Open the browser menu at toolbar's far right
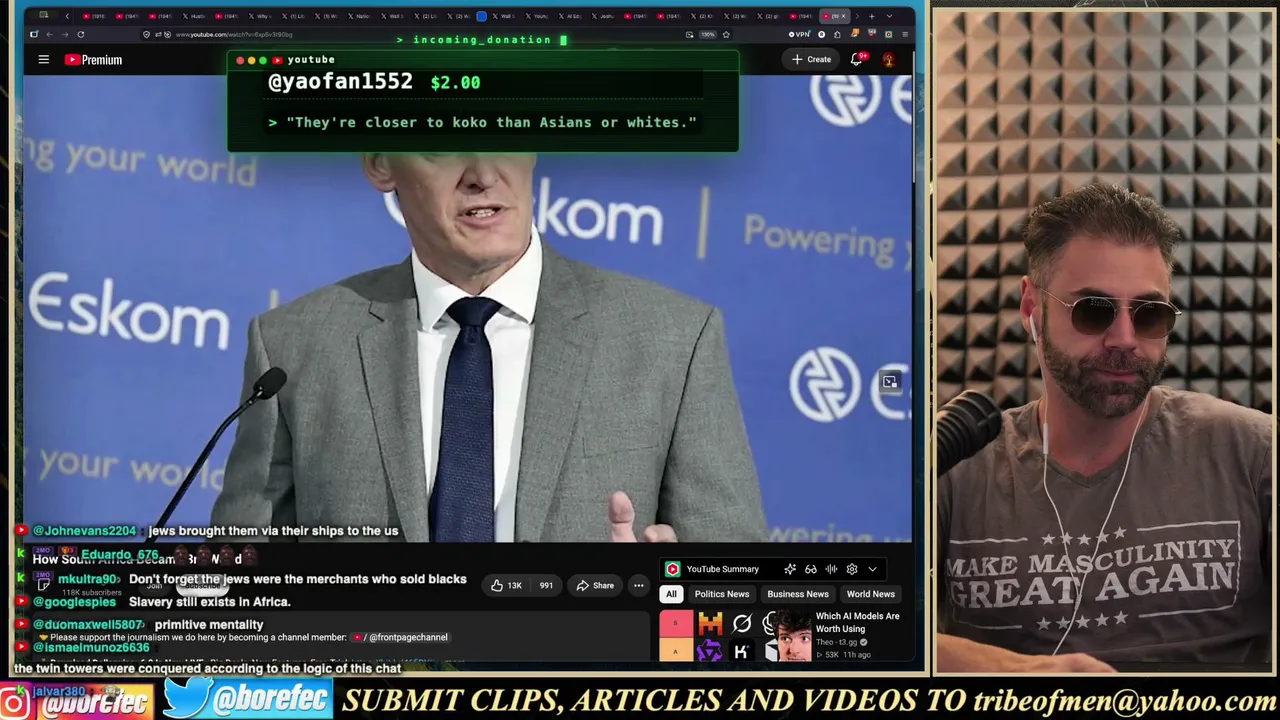The height and width of the screenshot is (720, 1280). click(x=905, y=35)
